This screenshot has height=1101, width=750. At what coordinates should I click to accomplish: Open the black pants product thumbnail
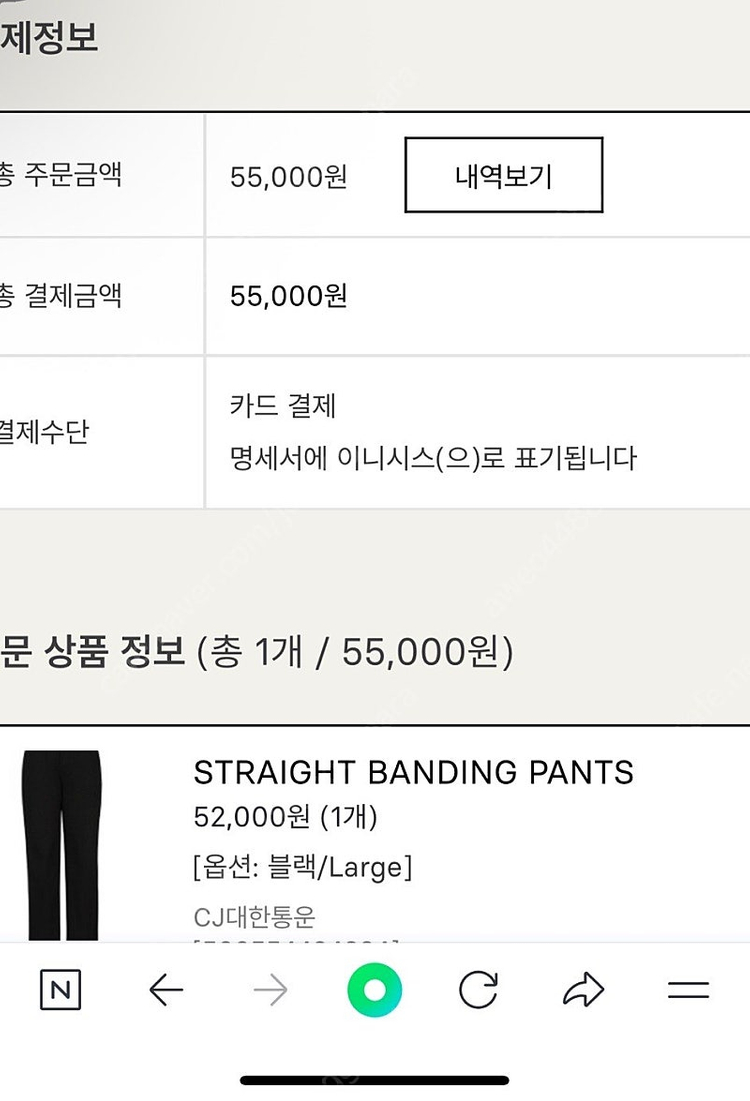62,845
